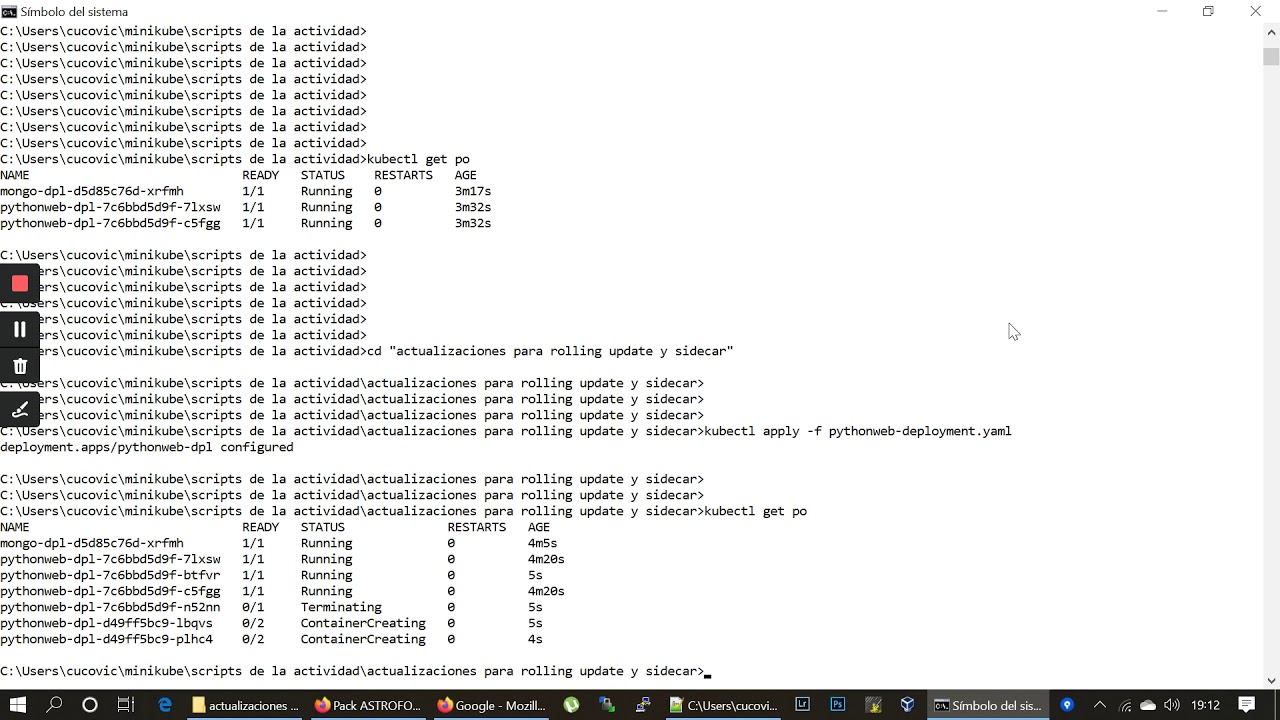Screen dimensions: 1280x720
Task: Open the Action Center notifications icon
Action: [x=1247, y=705]
